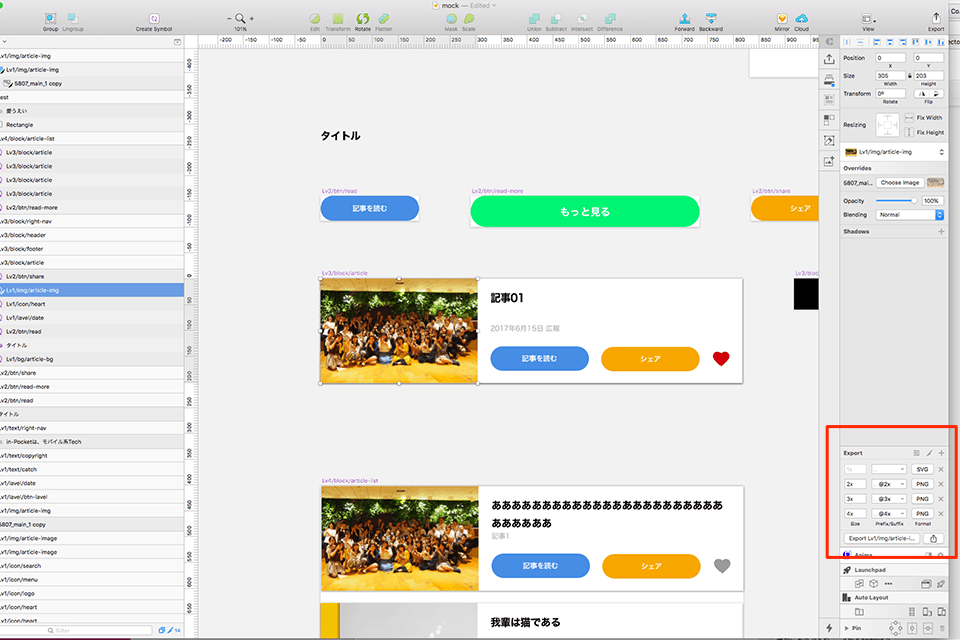Viewport: 960px width, 640px height.
Task: Click the override image thumbnail swatch
Action: (936, 183)
